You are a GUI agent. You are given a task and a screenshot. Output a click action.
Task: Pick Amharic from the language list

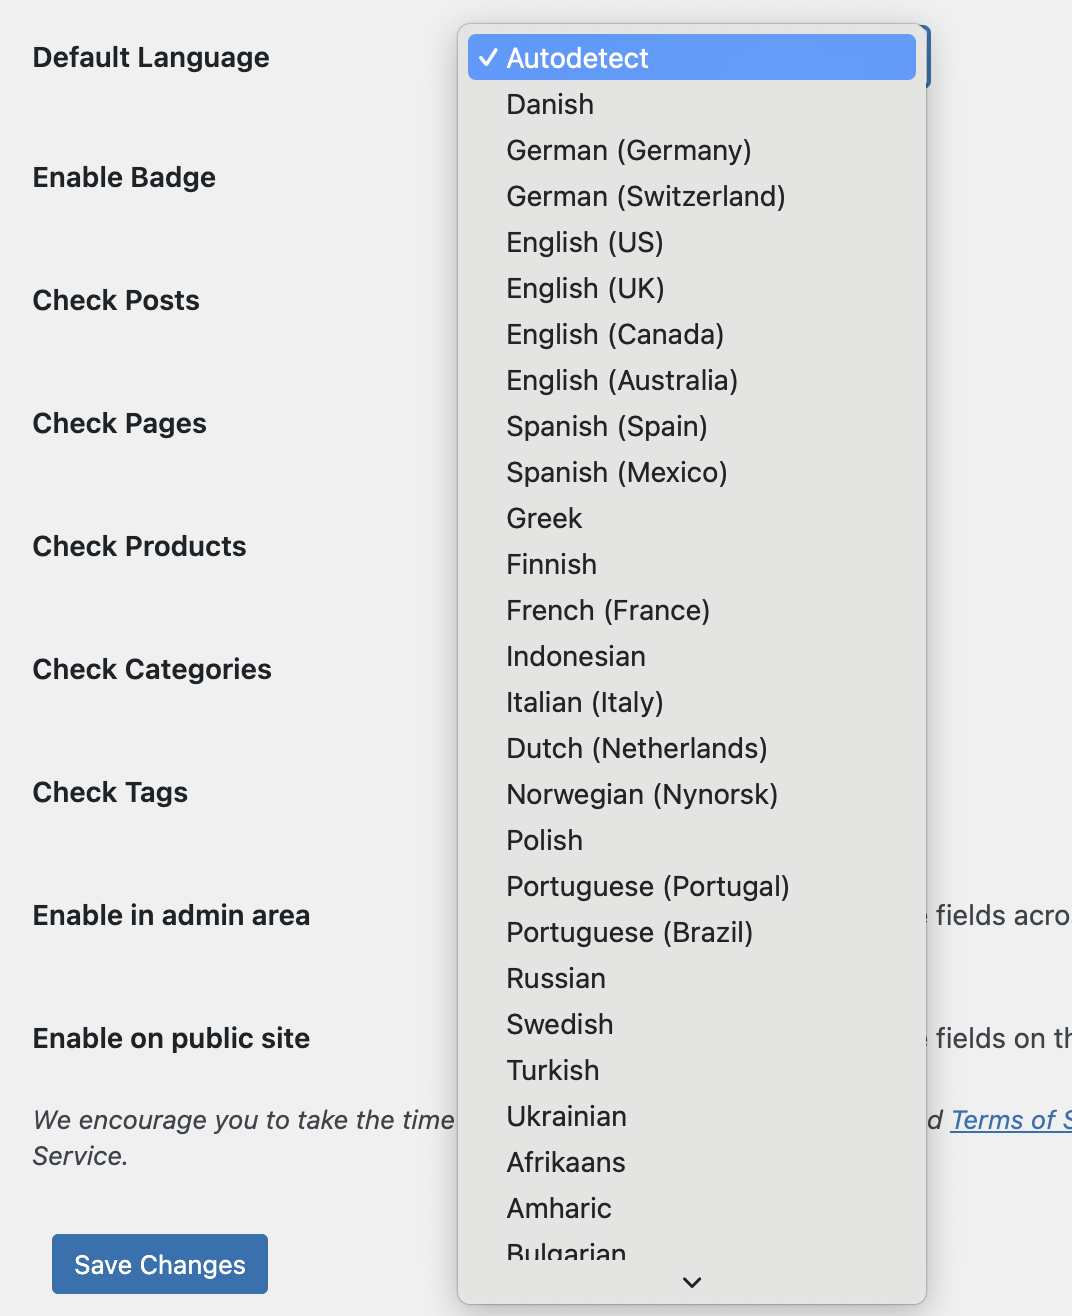coord(559,1208)
